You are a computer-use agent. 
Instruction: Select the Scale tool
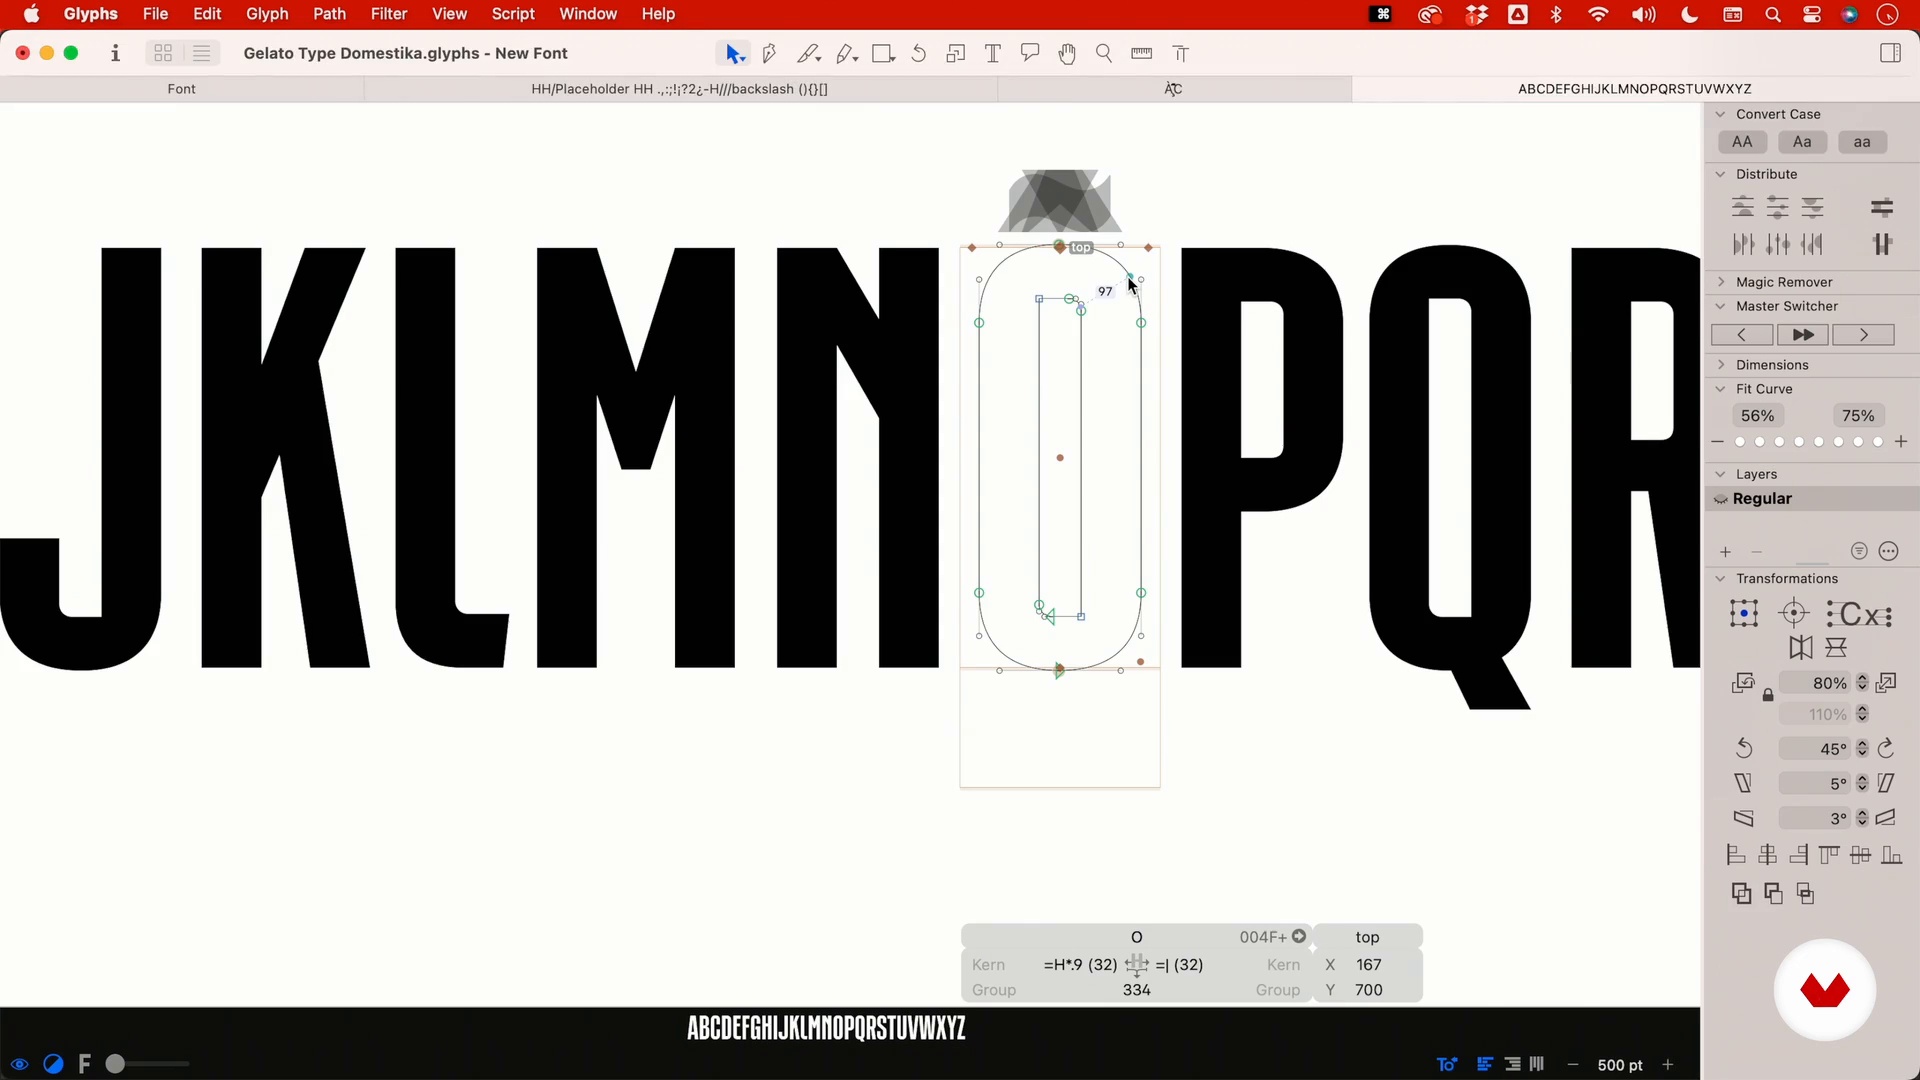click(x=955, y=54)
